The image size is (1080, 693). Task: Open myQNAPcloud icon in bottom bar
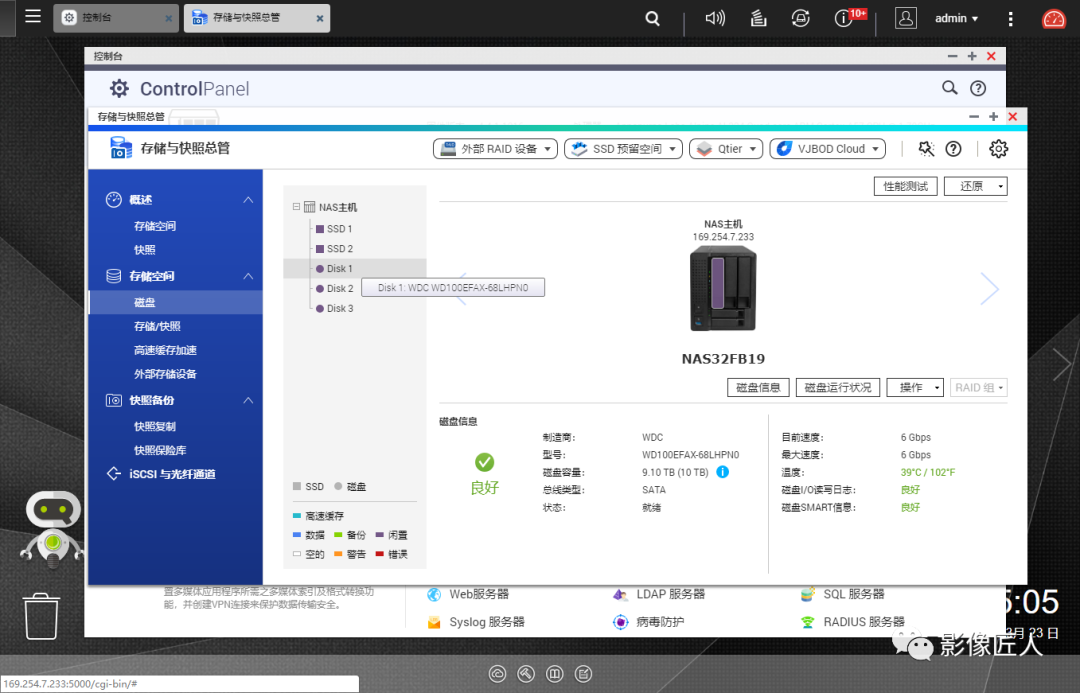(x=497, y=674)
